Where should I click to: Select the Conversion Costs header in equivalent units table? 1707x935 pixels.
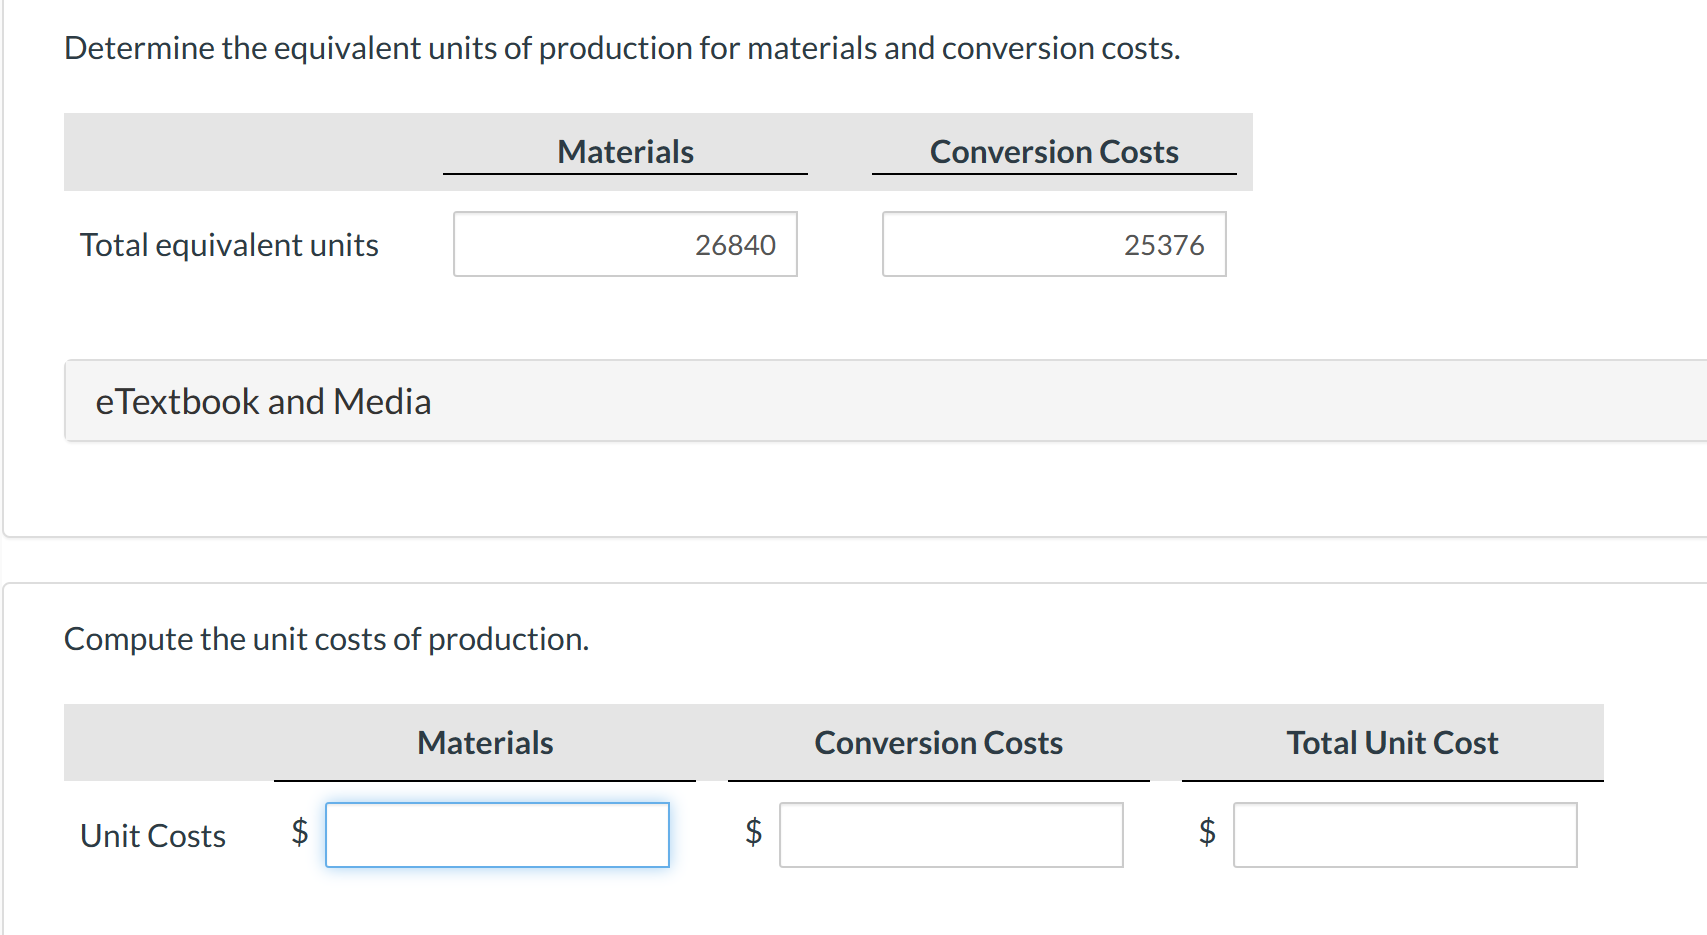[x=1054, y=152]
